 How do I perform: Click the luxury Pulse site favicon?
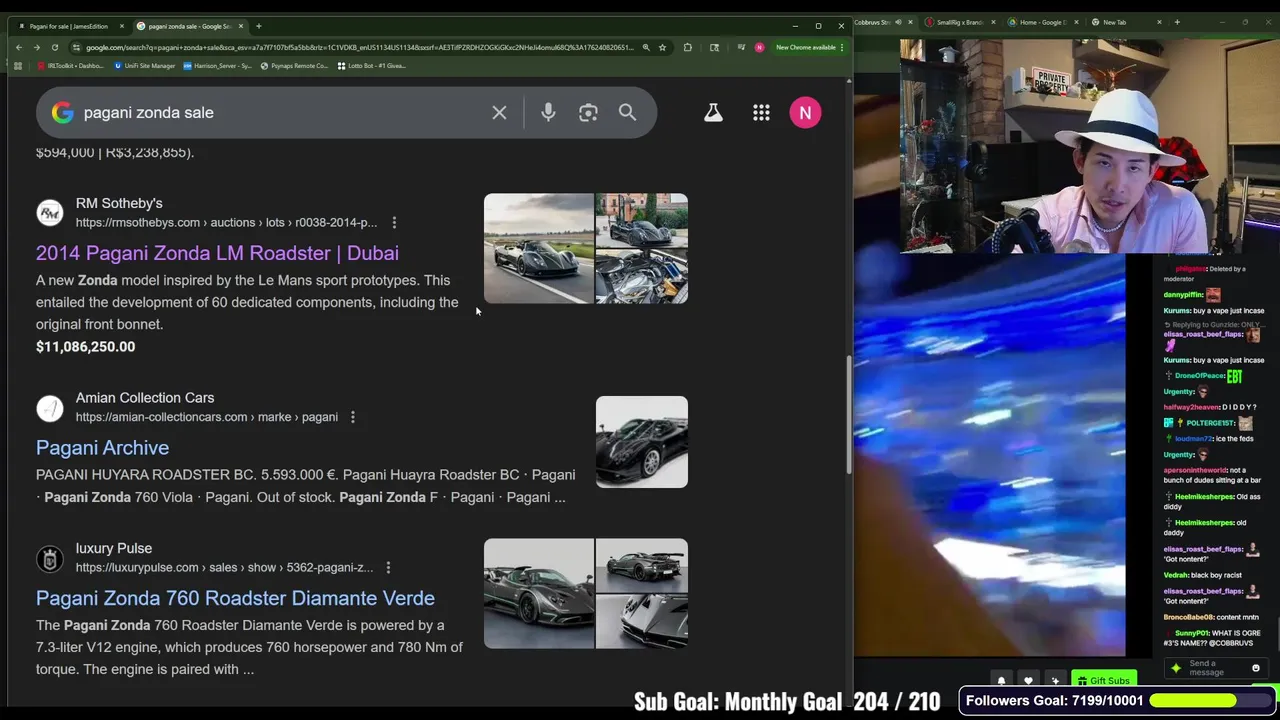click(50, 559)
